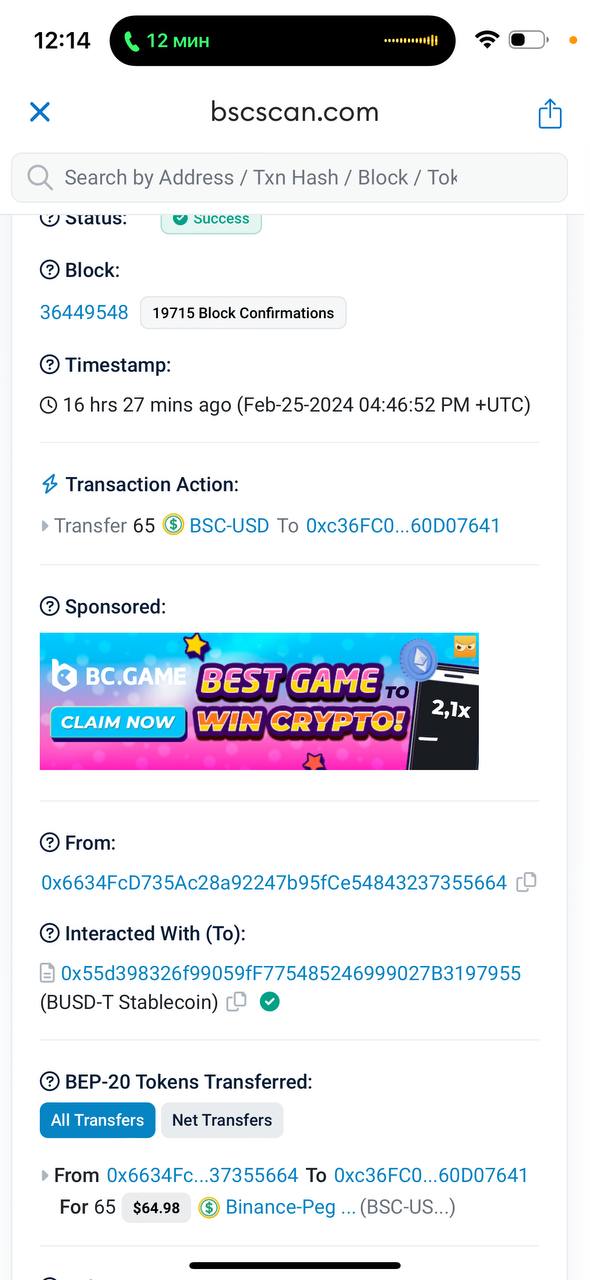This screenshot has height=1280, width=590.
Task: Tap the help icon beside Block
Action: coord(49,270)
